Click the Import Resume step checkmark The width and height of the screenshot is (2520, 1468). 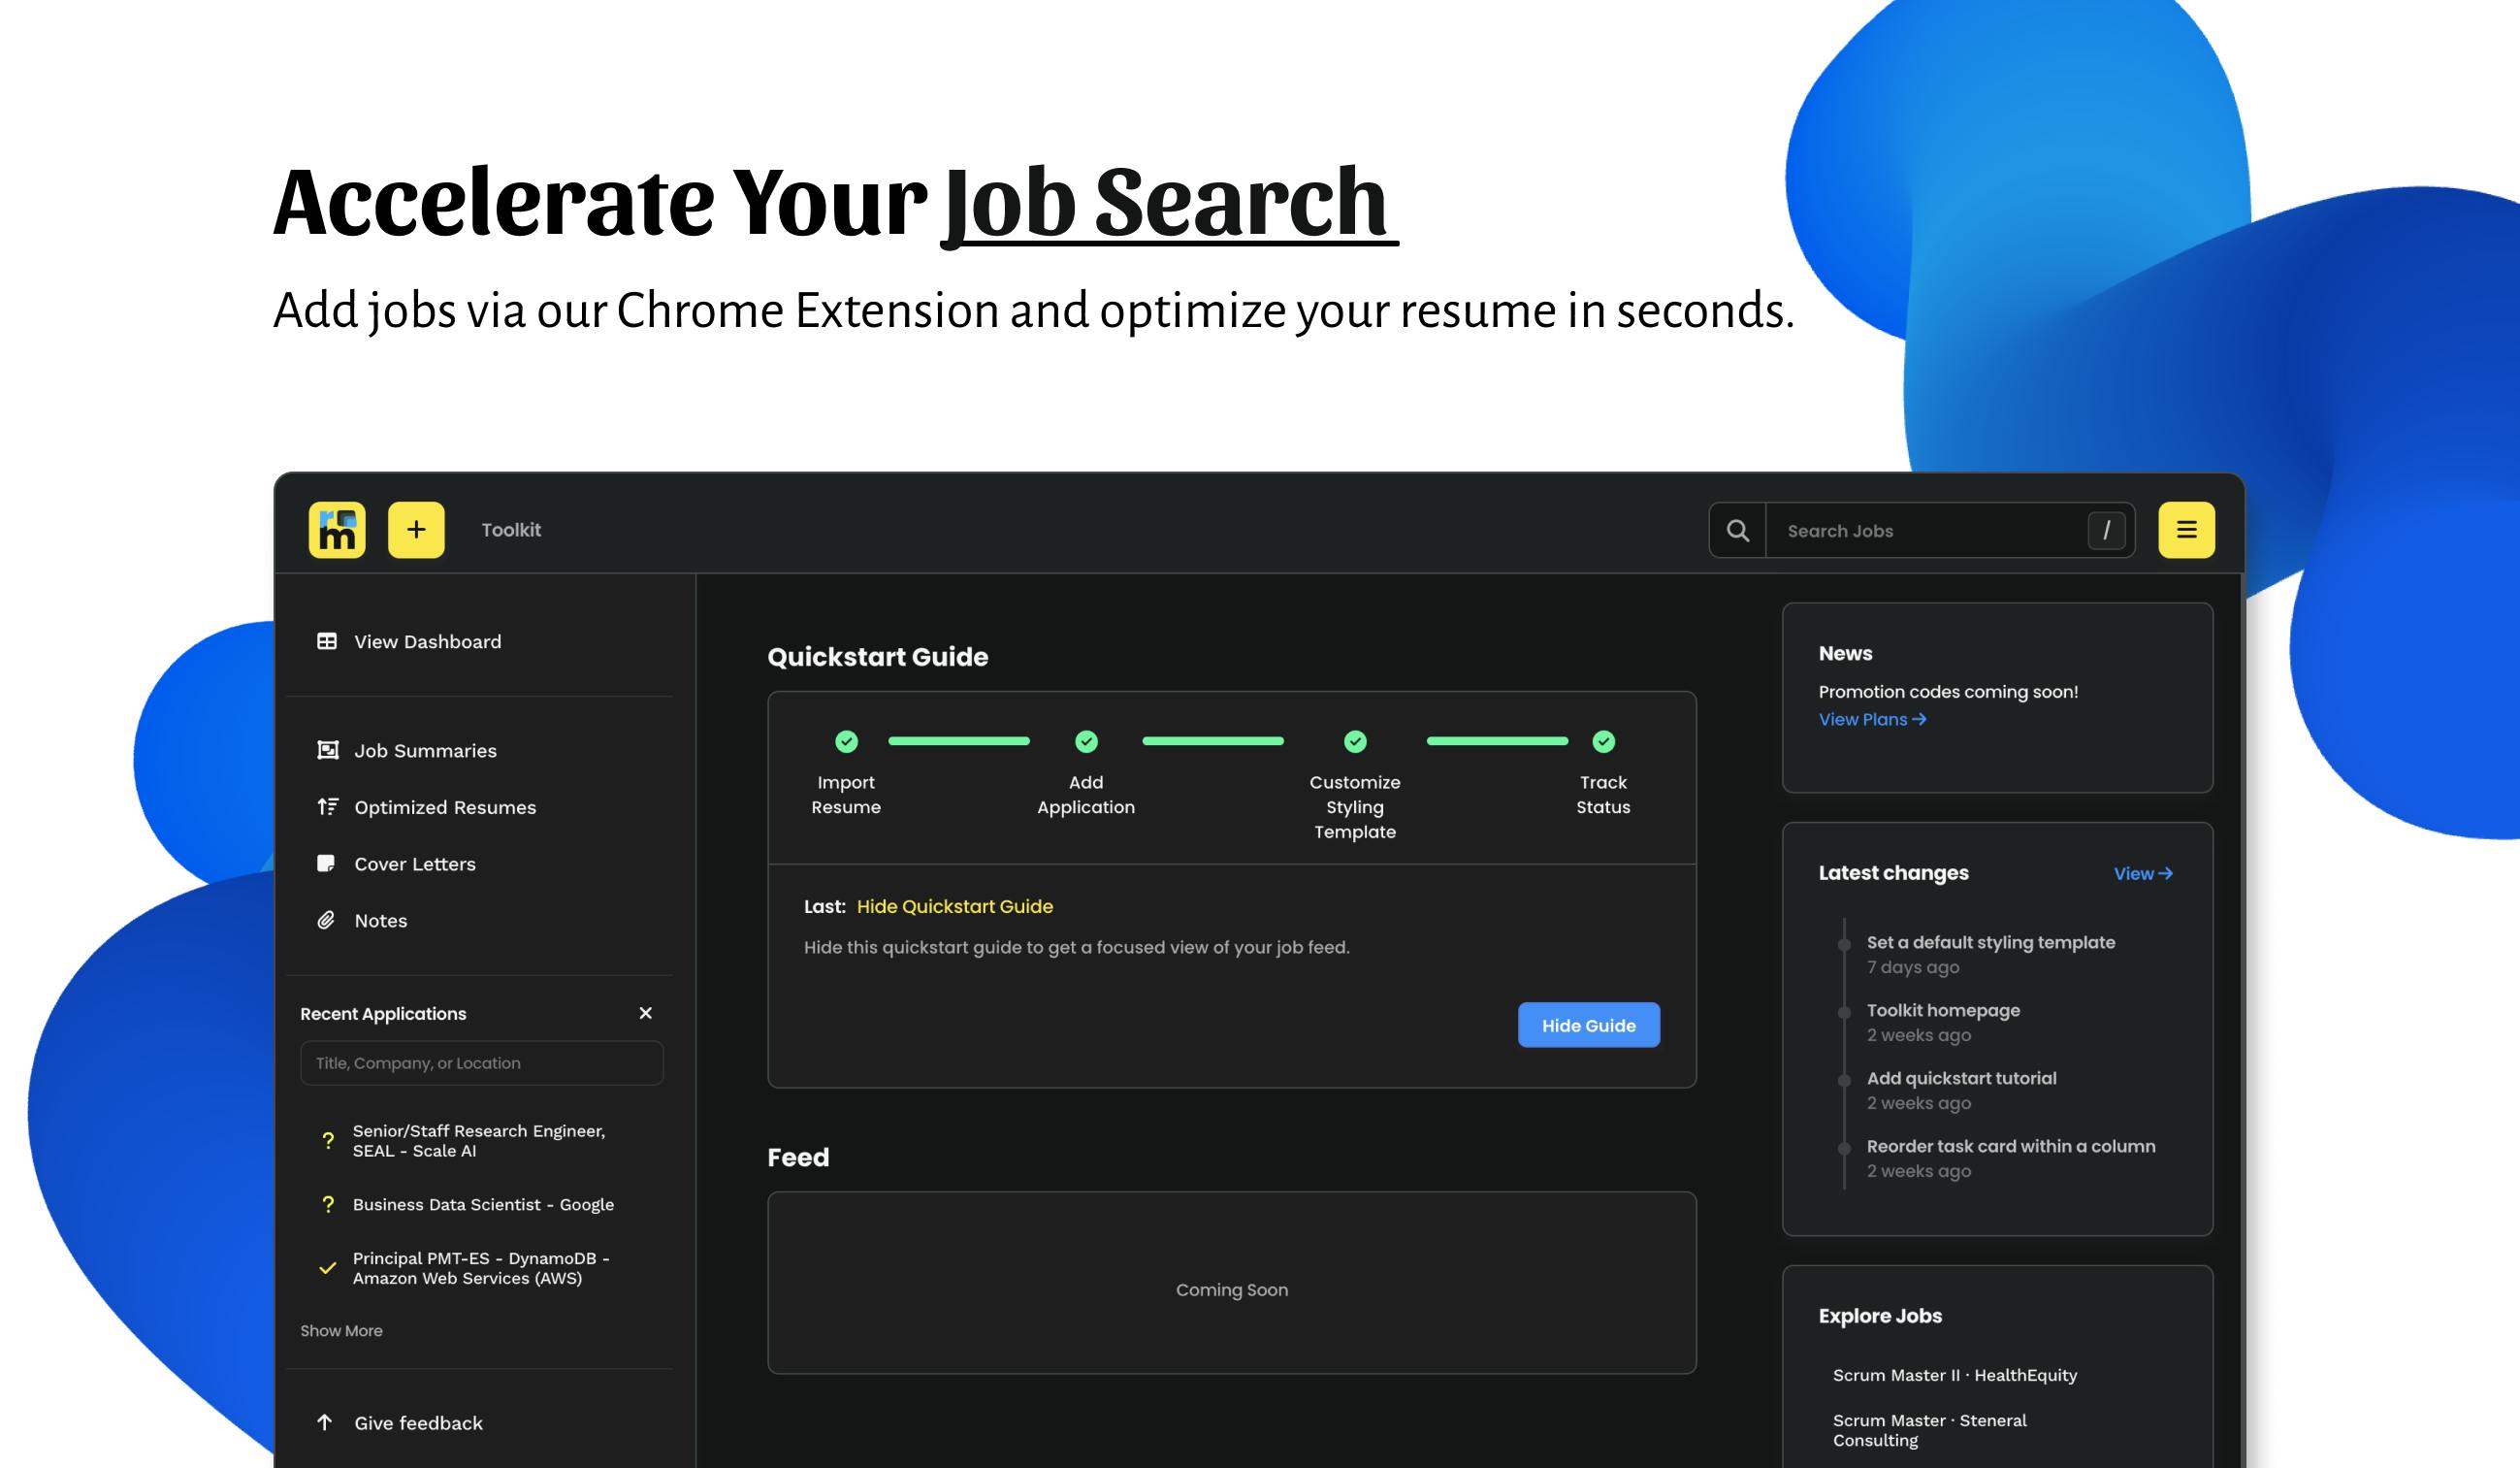[x=846, y=741]
